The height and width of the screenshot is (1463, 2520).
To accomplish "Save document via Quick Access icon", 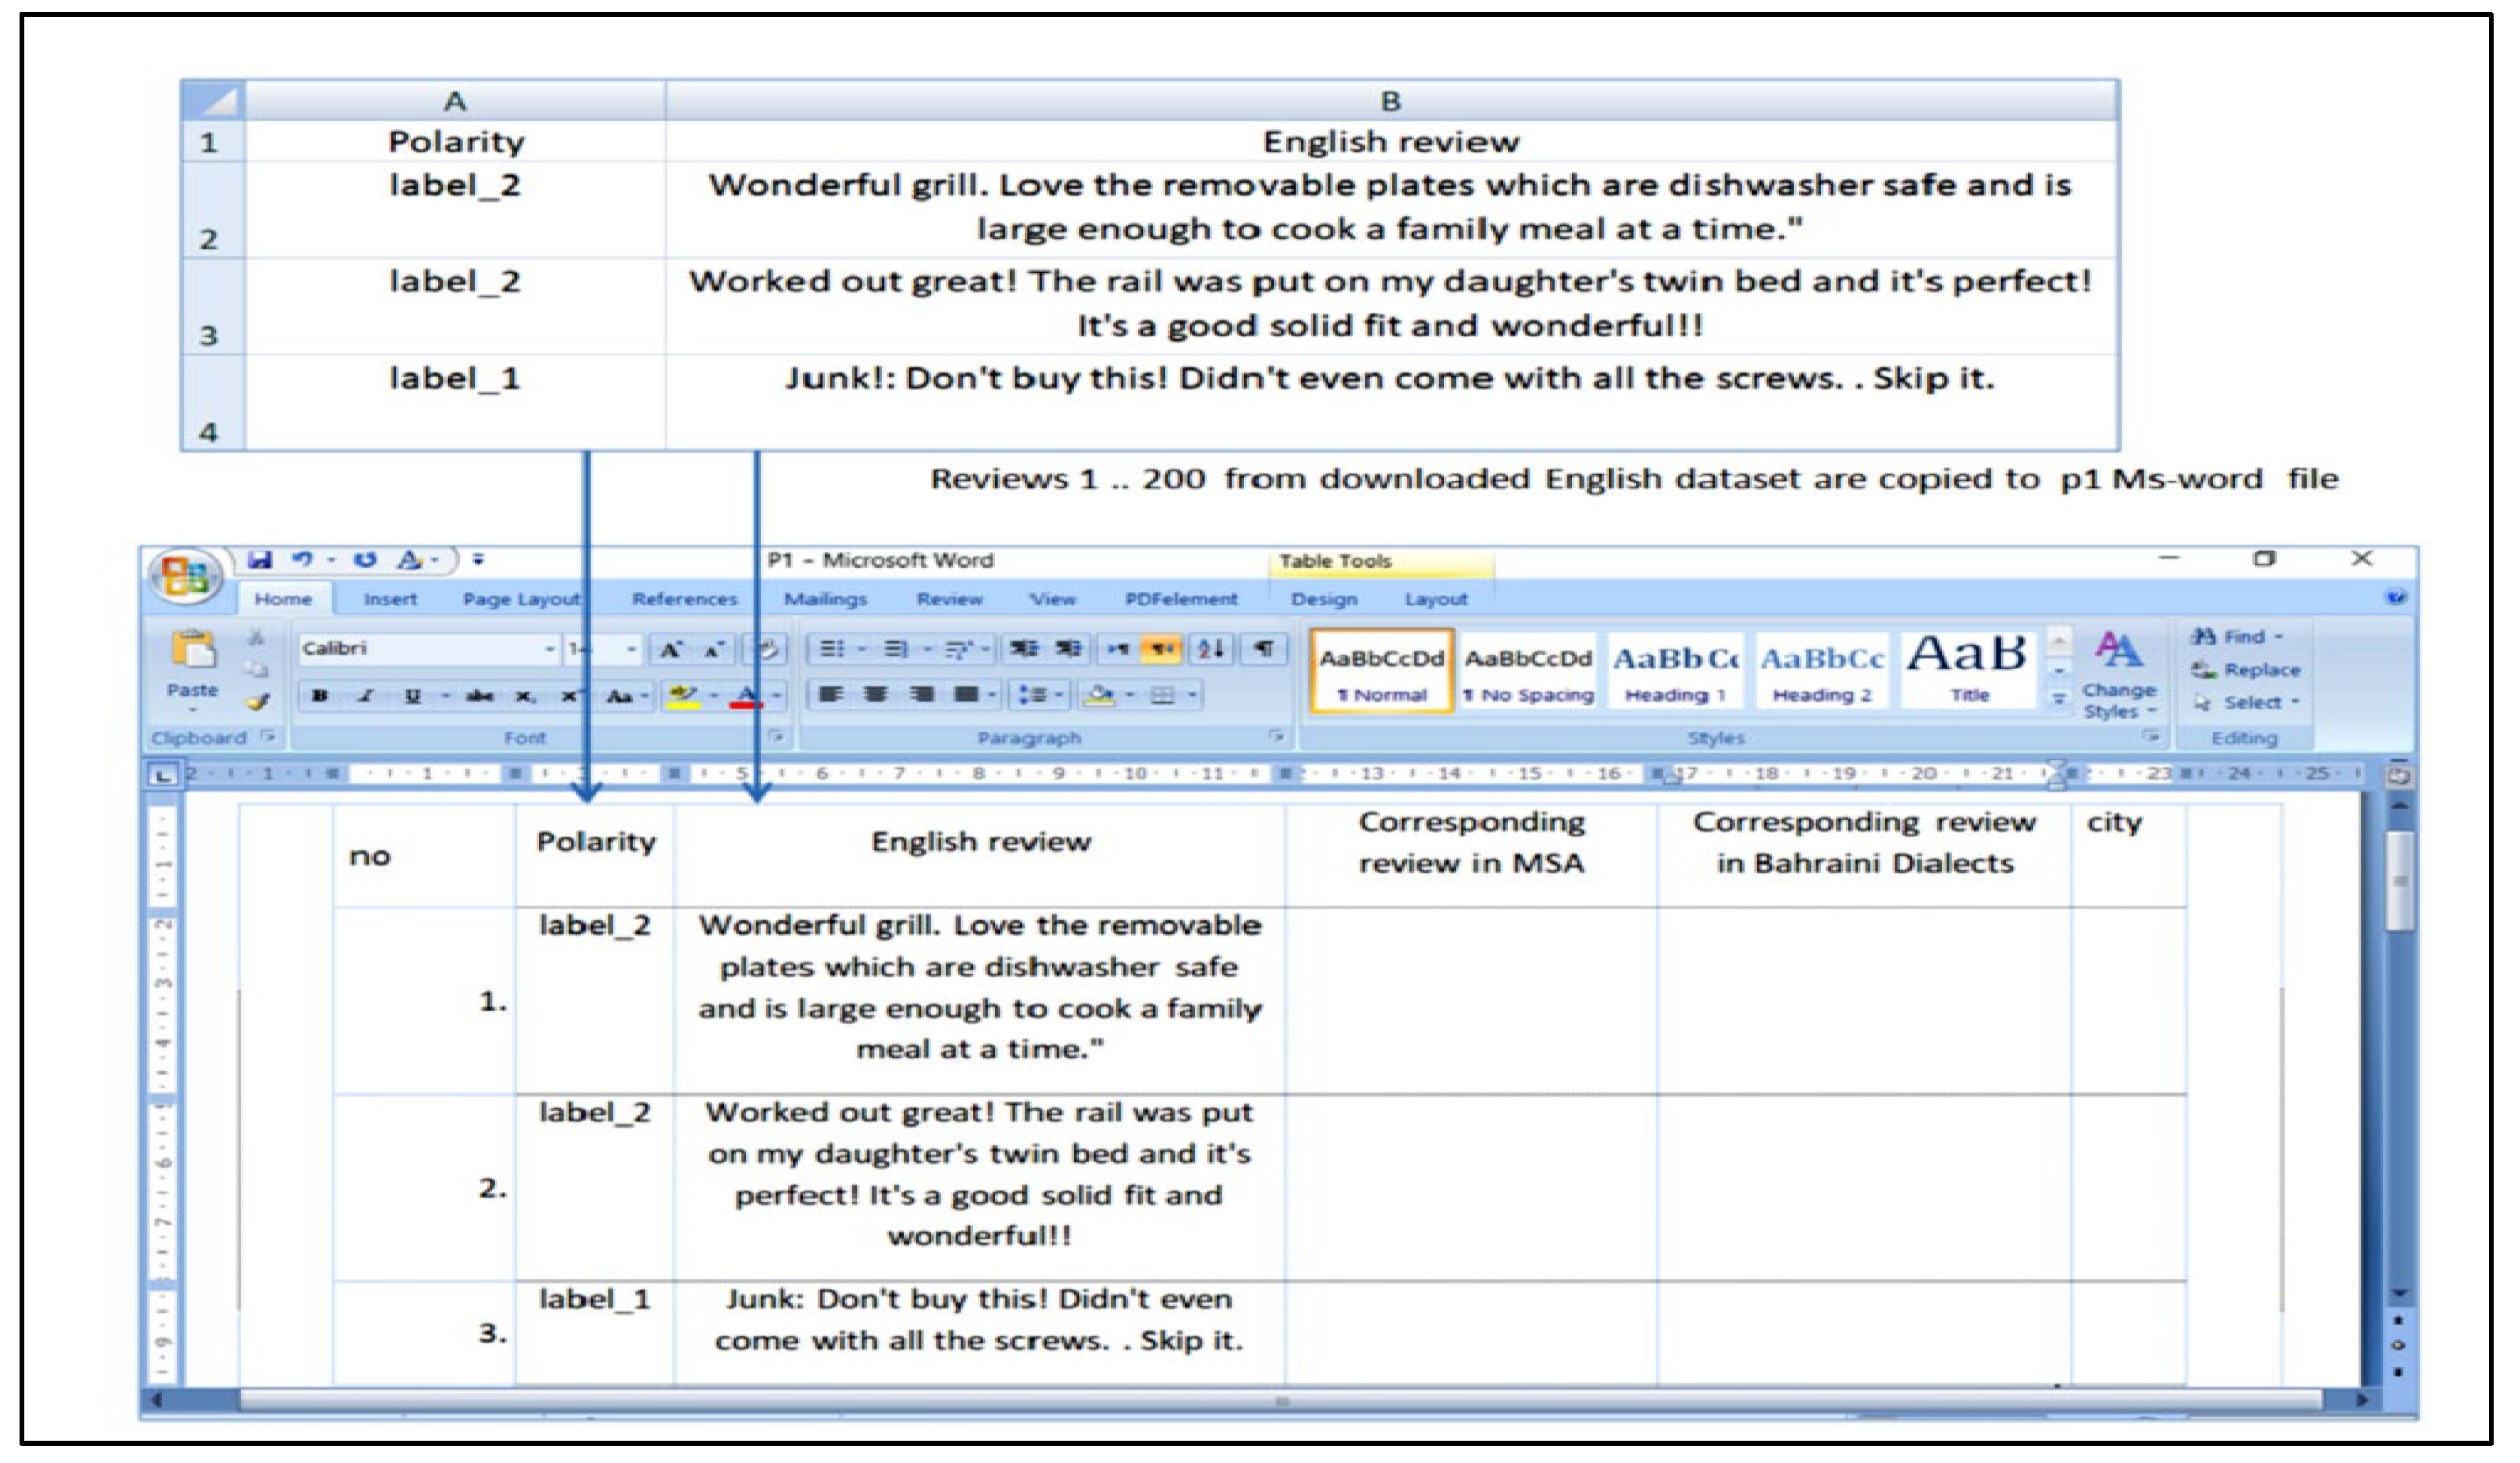I will pos(260,560).
